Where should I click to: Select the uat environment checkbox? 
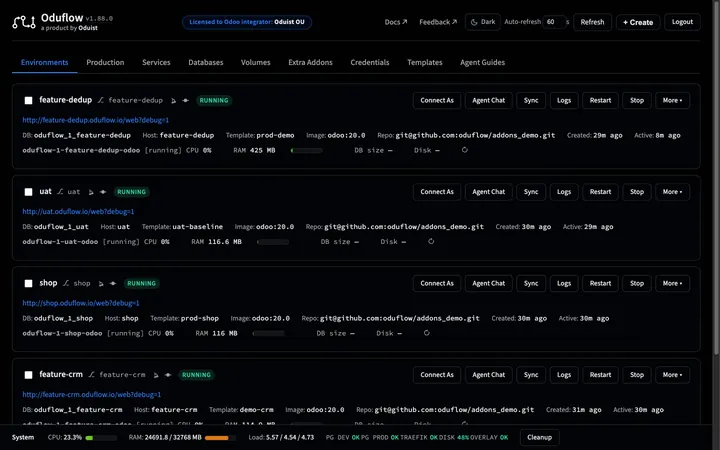click(28, 191)
